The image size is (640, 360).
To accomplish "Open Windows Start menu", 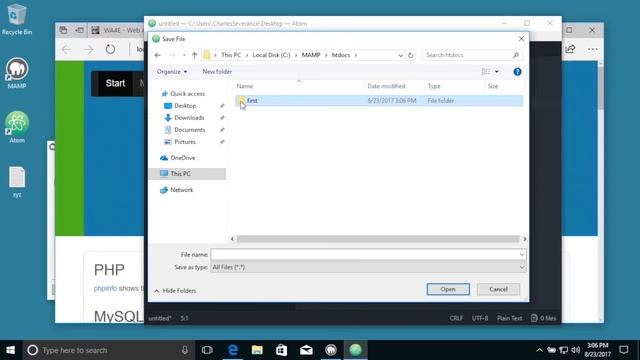I will tap(11, 350).
